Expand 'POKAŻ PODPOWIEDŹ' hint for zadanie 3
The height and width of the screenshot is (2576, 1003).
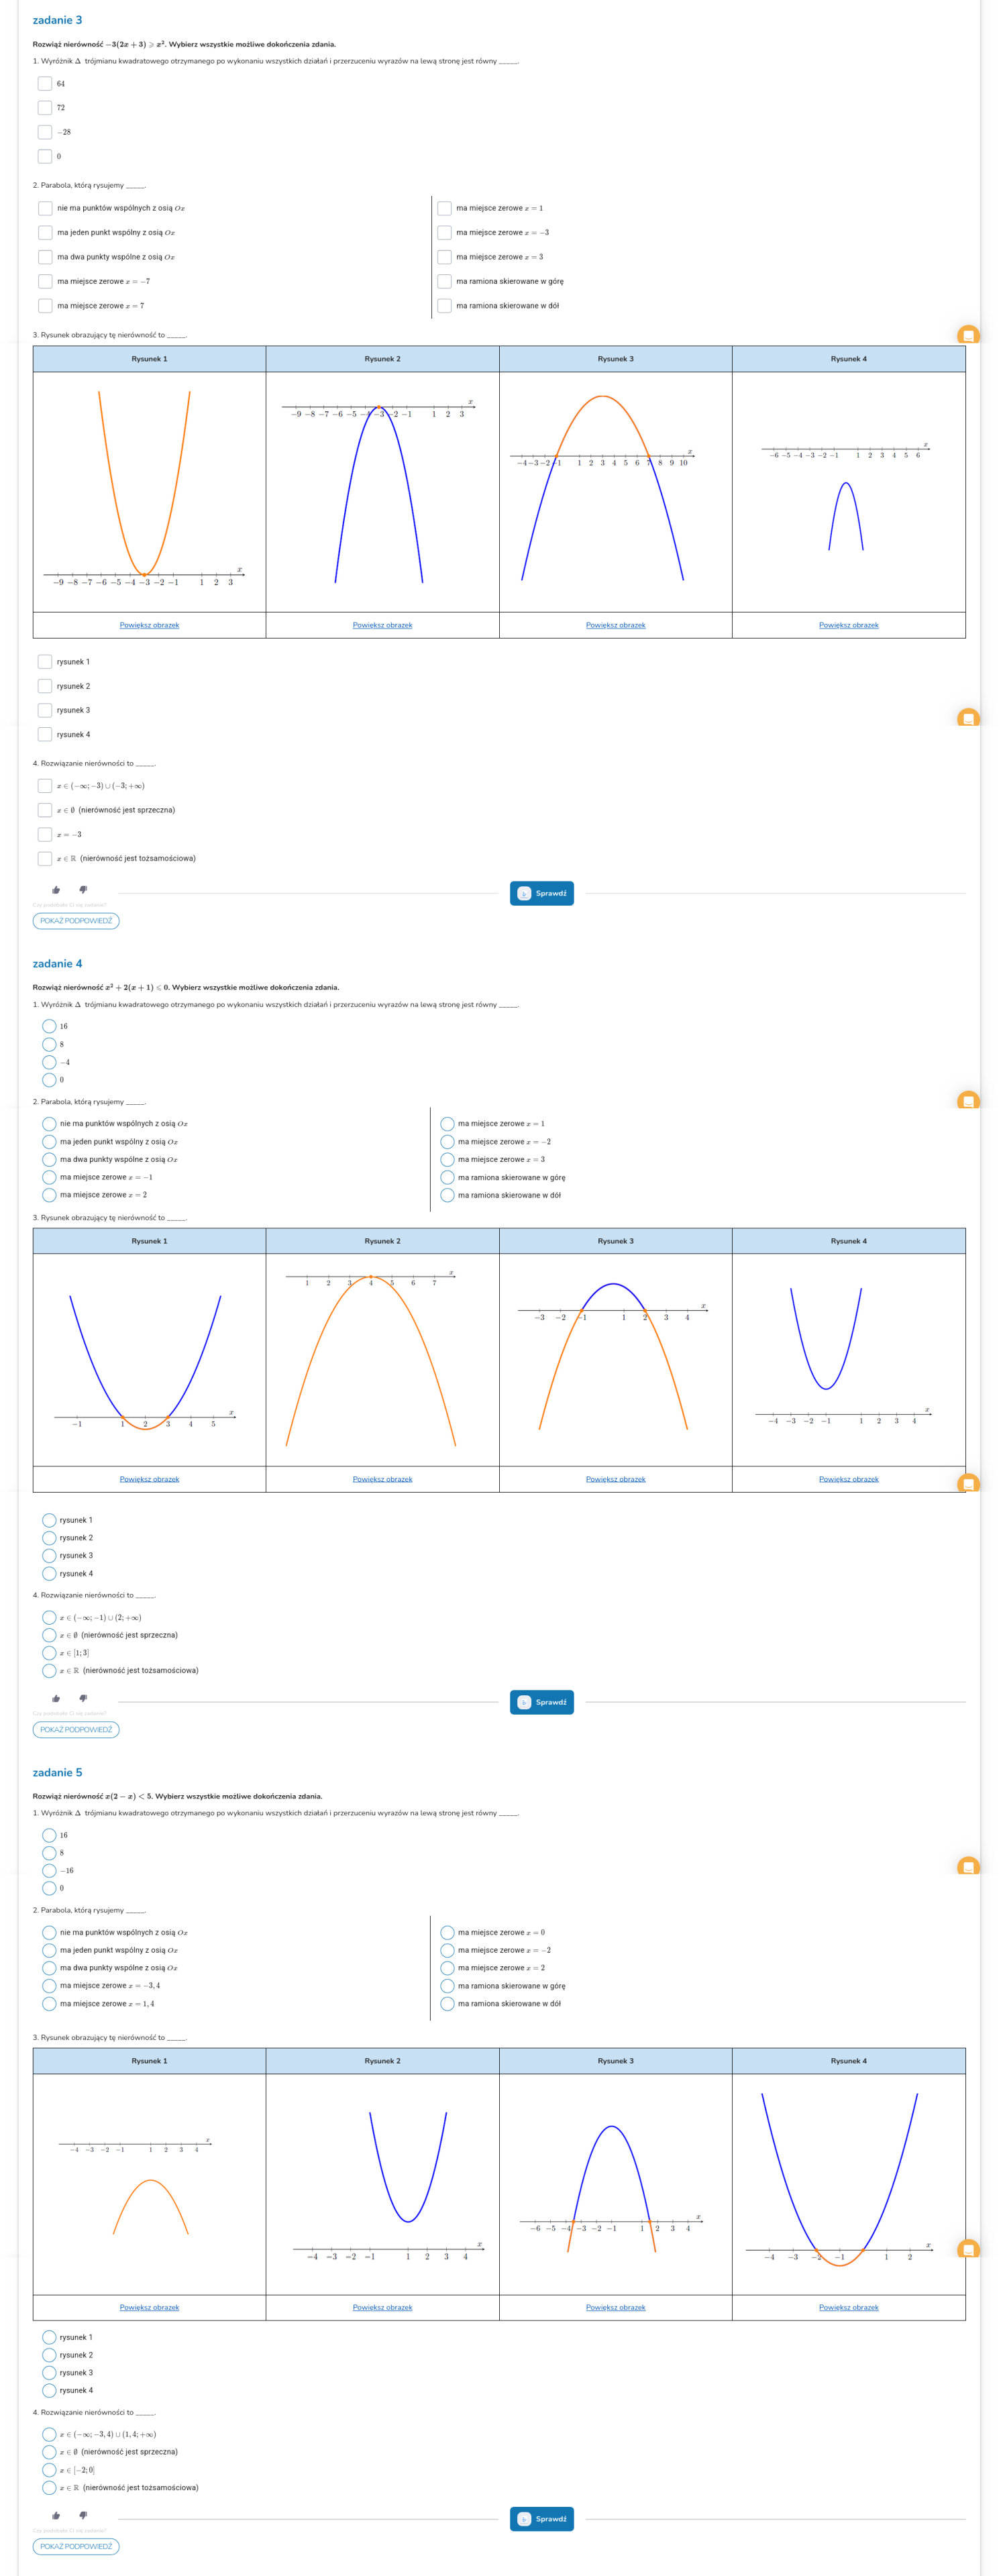click(76, 921)
